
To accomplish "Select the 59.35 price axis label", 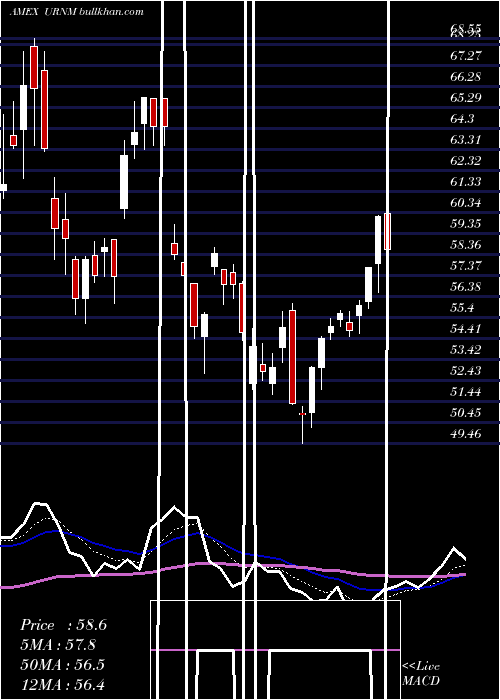I will tap(466, 223).
